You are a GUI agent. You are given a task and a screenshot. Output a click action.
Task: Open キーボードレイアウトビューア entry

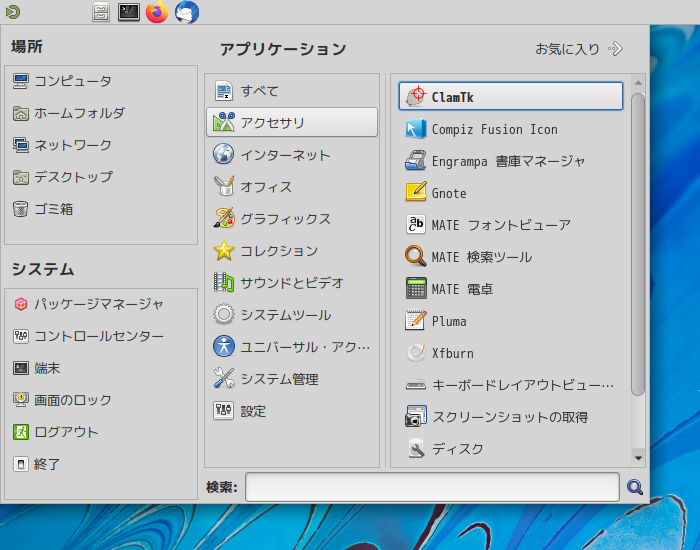pyautogui.click(x=511, y=385)
